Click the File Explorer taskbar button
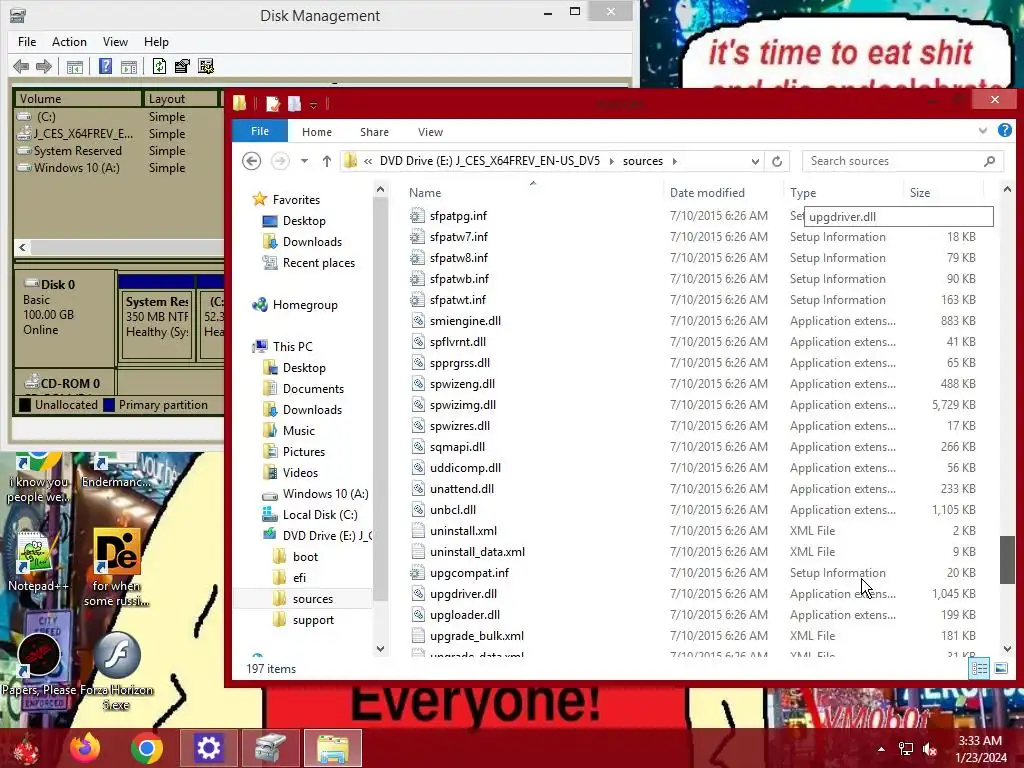The width and height of the screenshot is (1024, 768). click(332, 748)
